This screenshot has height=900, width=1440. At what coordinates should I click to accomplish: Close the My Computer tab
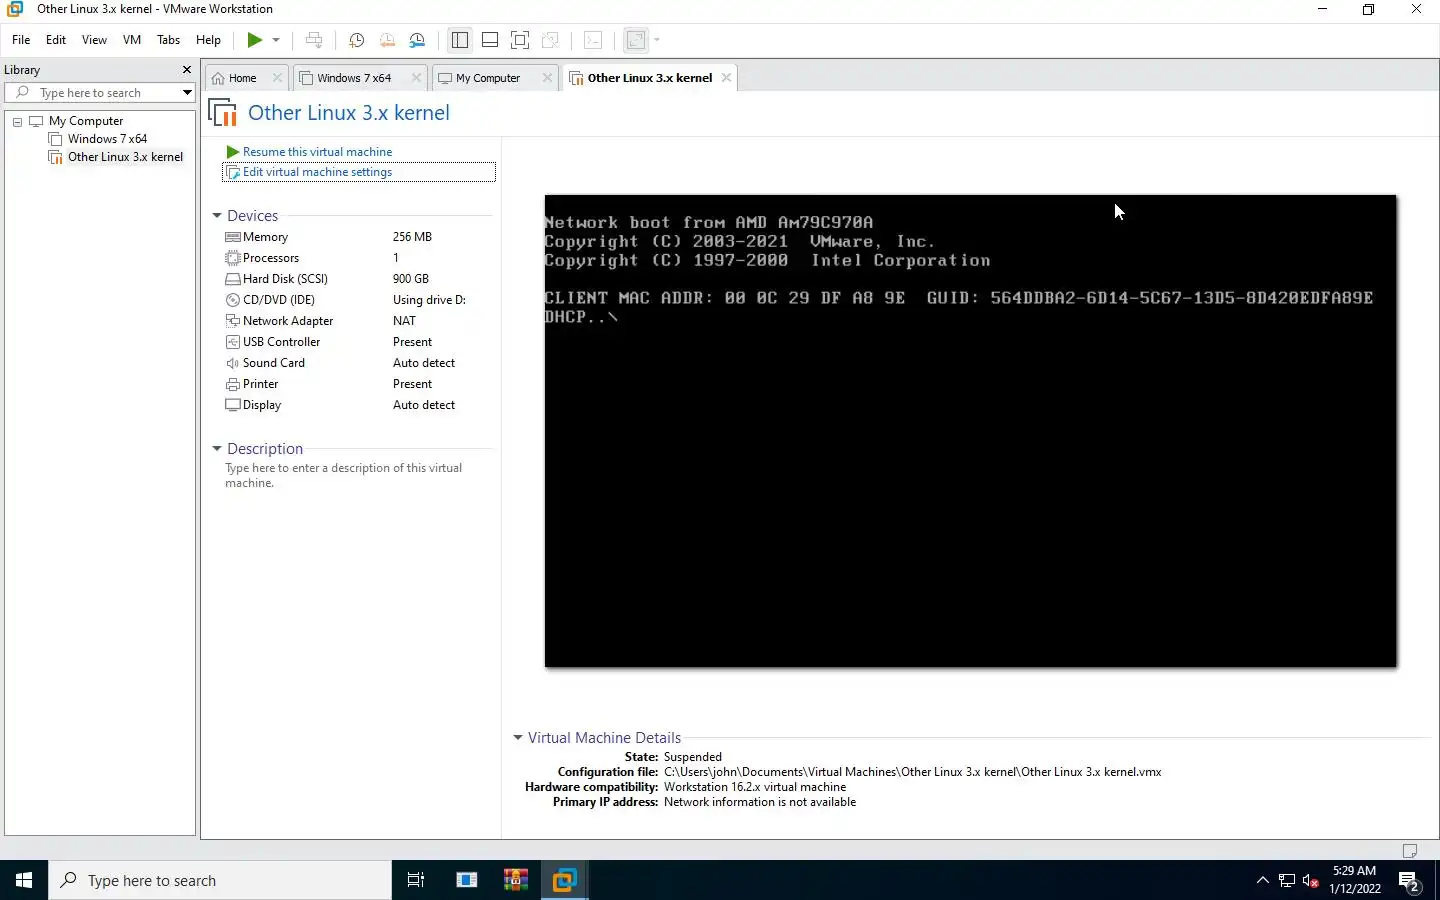coord(547,78)
